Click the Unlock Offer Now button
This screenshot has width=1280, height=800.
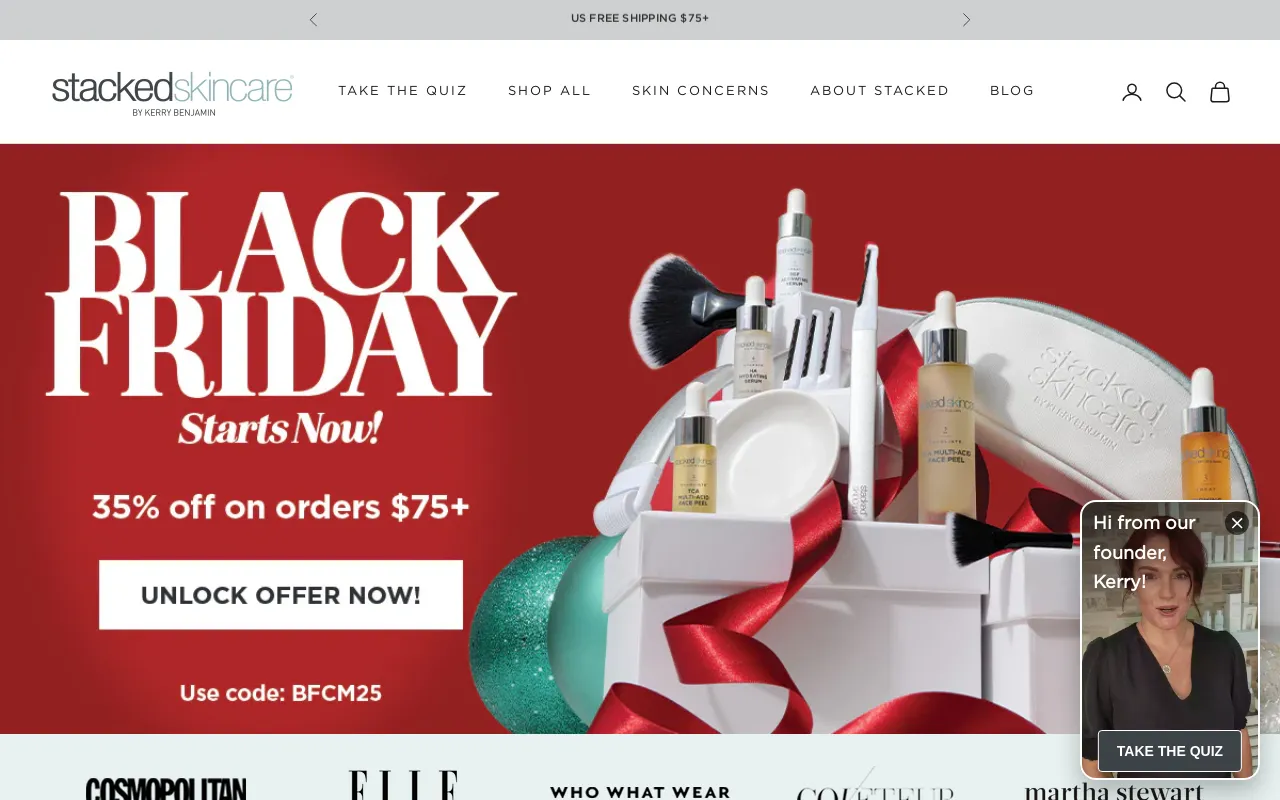click(x=281, y=595)
